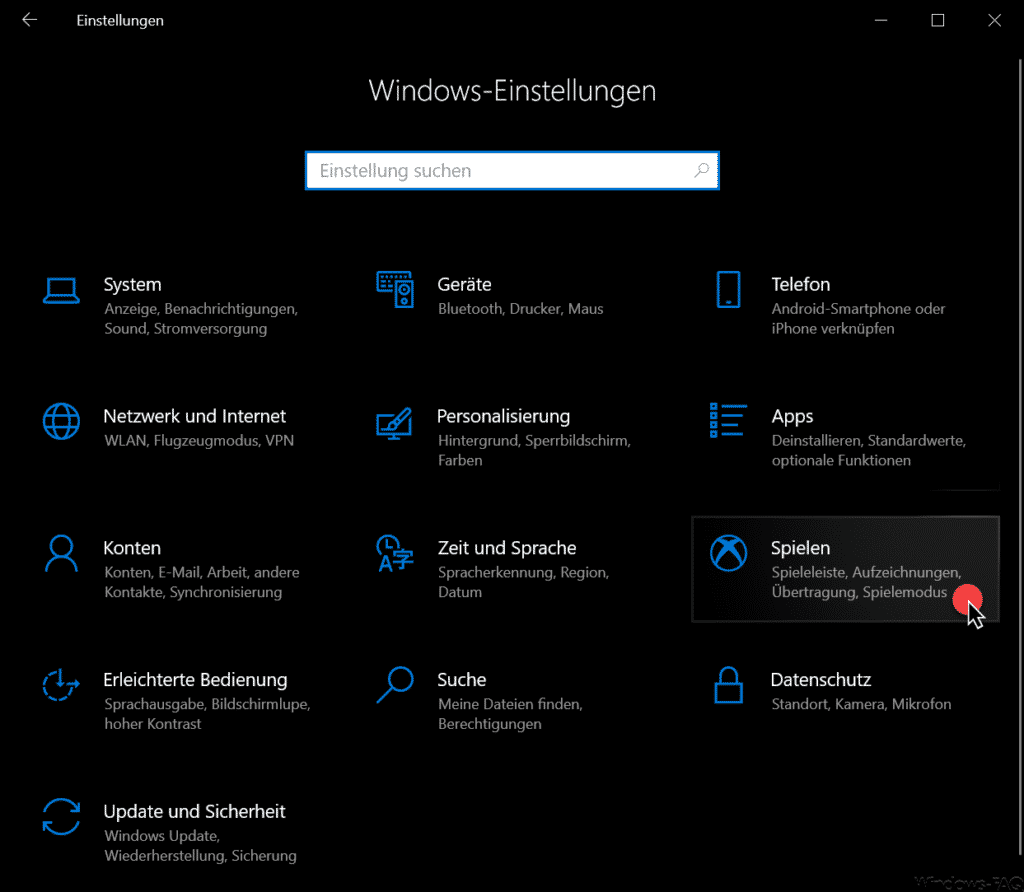Viewport: 1024px width, 892px height.
Task: Open the Erleichterte Bedienung dotted clock icon
Action: [x=61, y=685]
